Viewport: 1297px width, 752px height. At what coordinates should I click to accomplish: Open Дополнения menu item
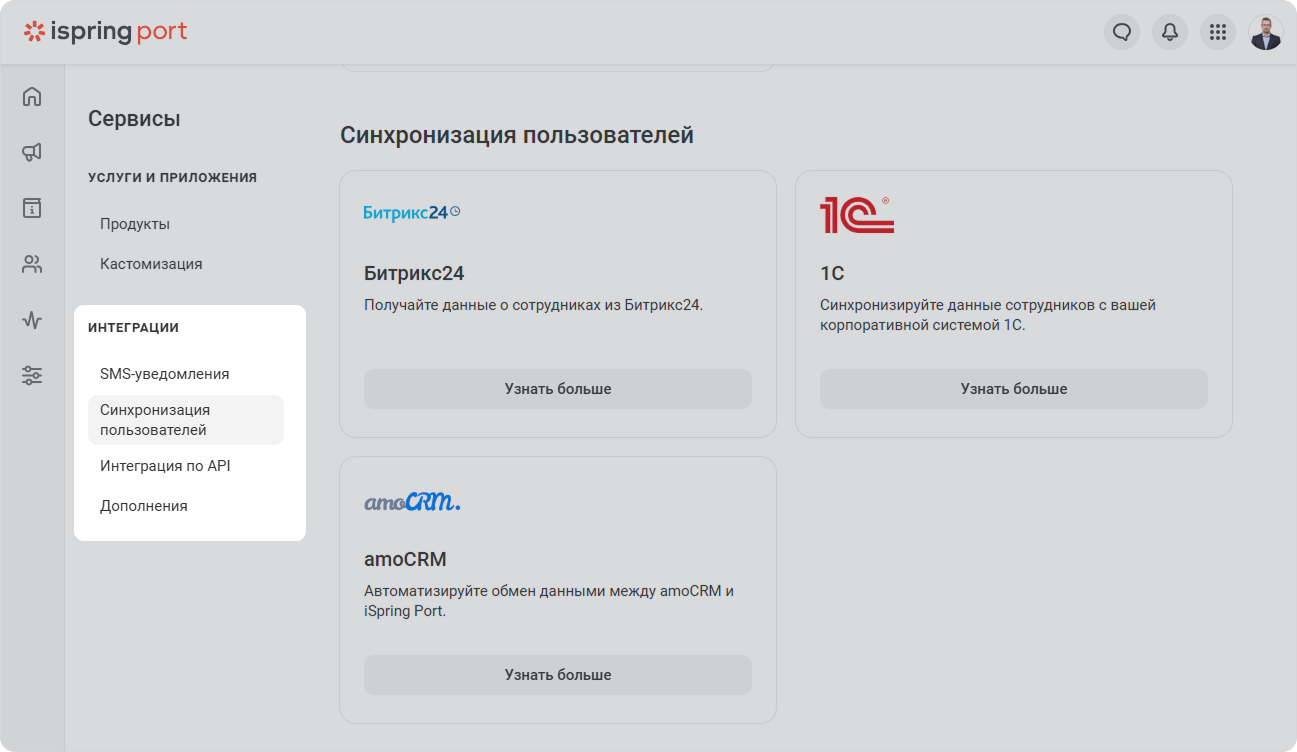pyautogui.click(x=144, y=506)
